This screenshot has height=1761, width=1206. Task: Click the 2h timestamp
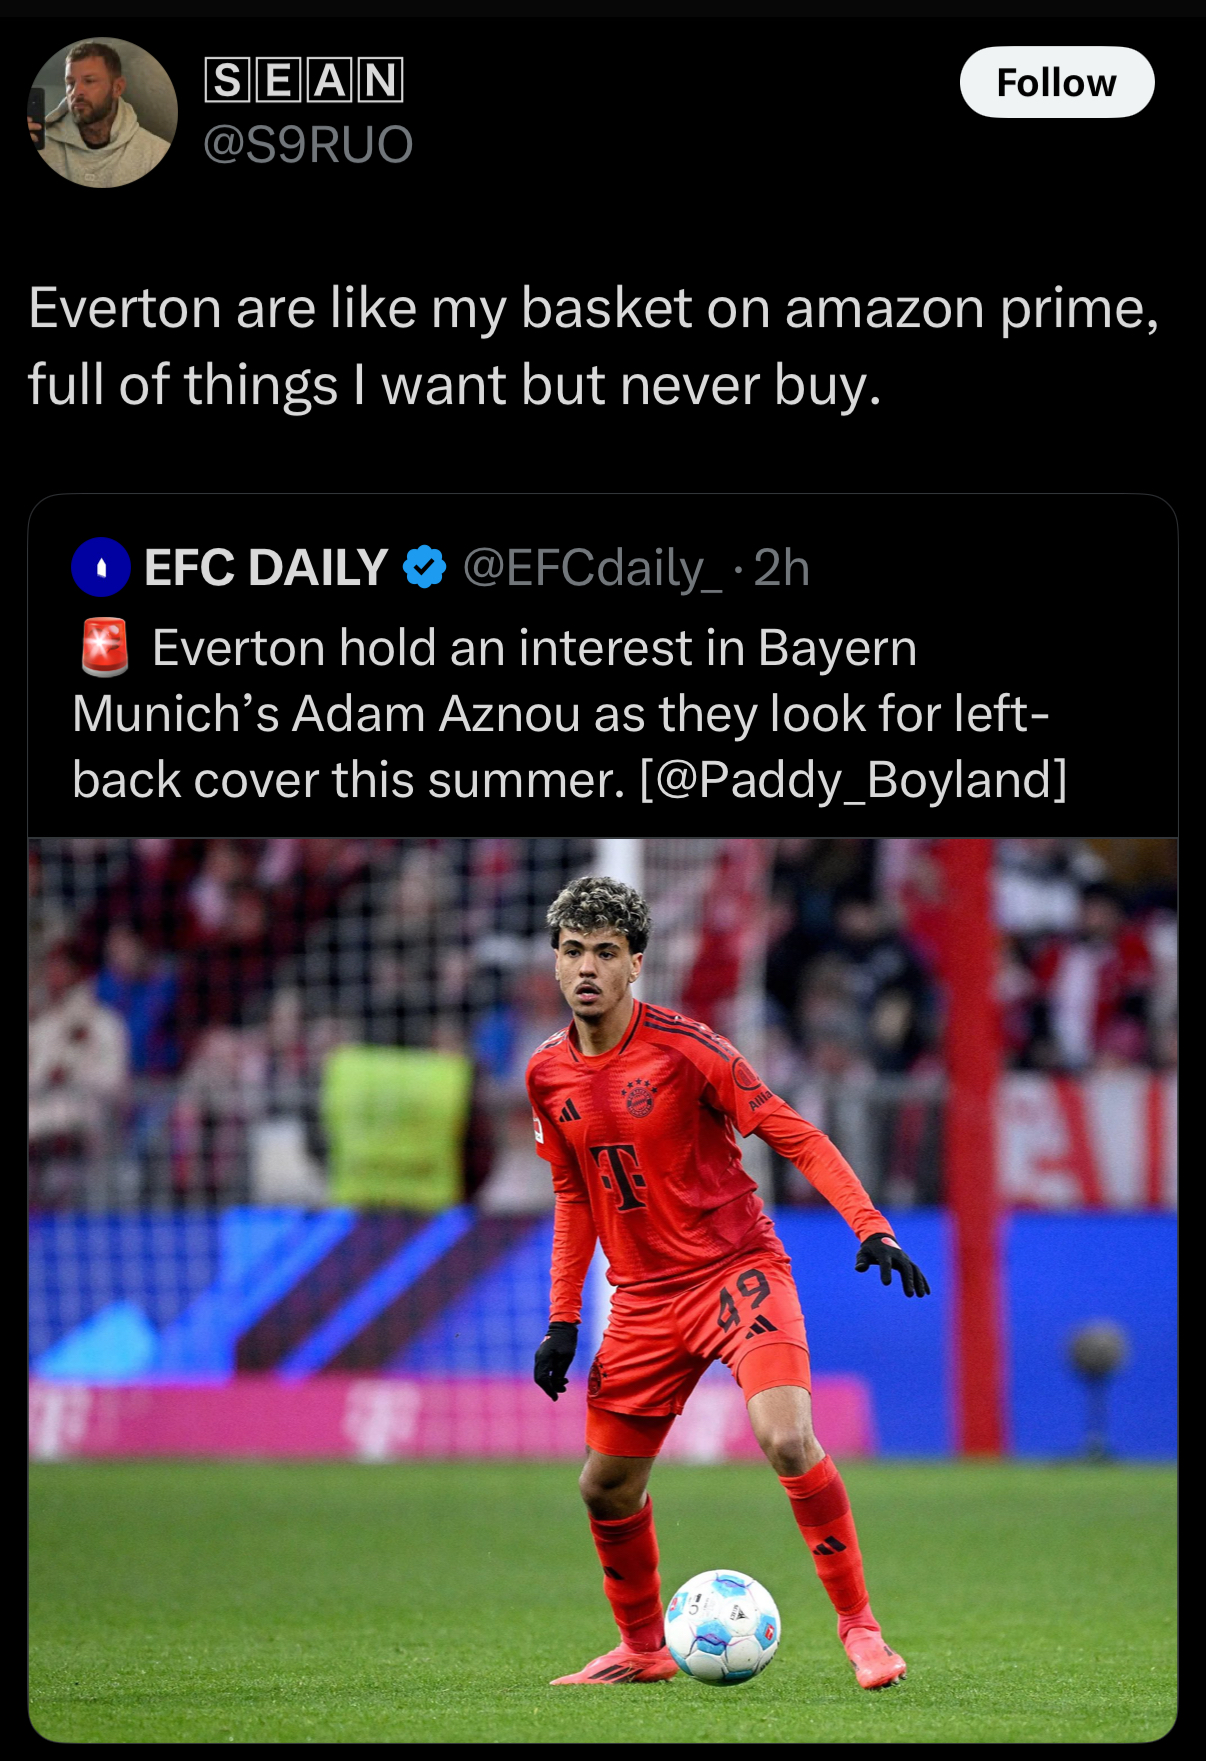click(781, 567)
